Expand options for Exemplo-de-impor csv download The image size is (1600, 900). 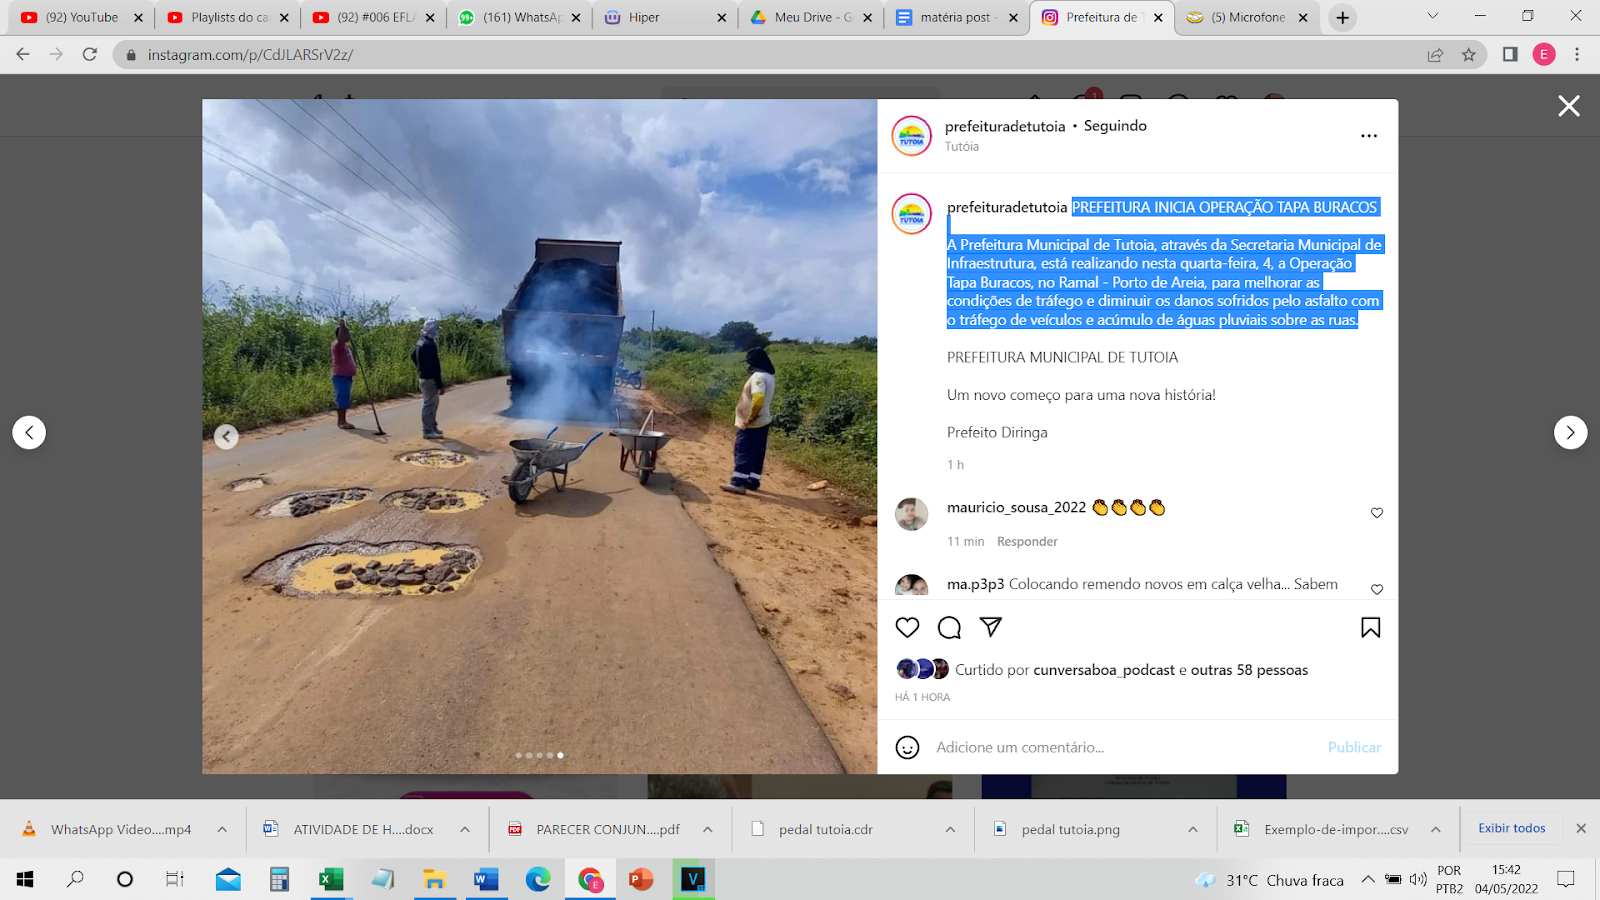click(1435, 829)
